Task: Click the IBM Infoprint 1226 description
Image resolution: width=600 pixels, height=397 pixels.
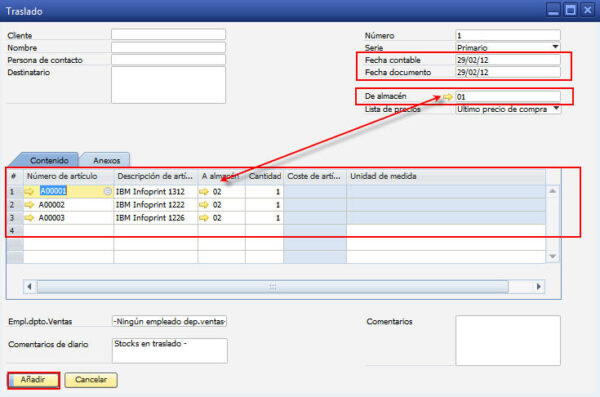Action: click(x=150, y=218)
